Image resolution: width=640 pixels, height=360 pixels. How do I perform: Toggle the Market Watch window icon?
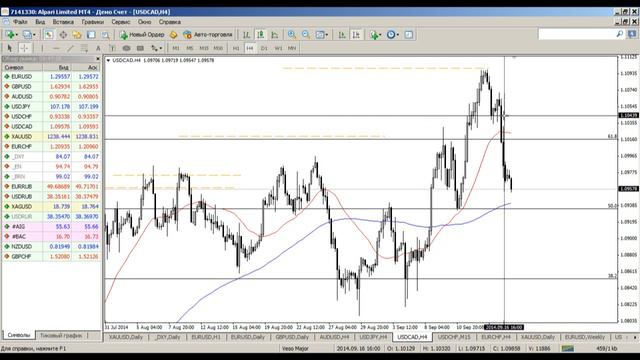tap(49, 35)
